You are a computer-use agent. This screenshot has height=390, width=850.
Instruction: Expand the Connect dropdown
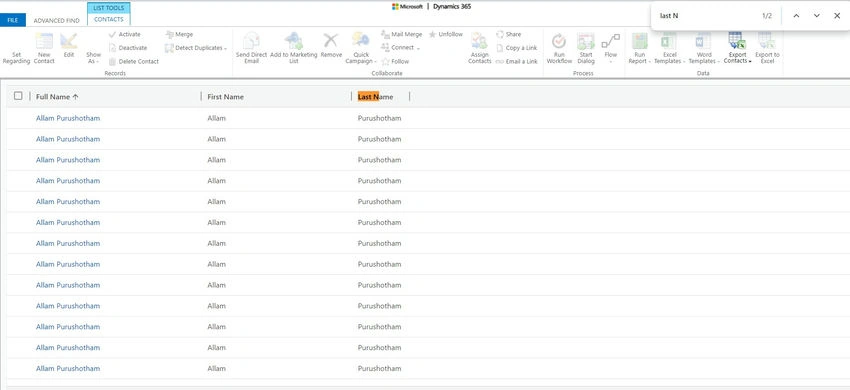click(401, 48)
